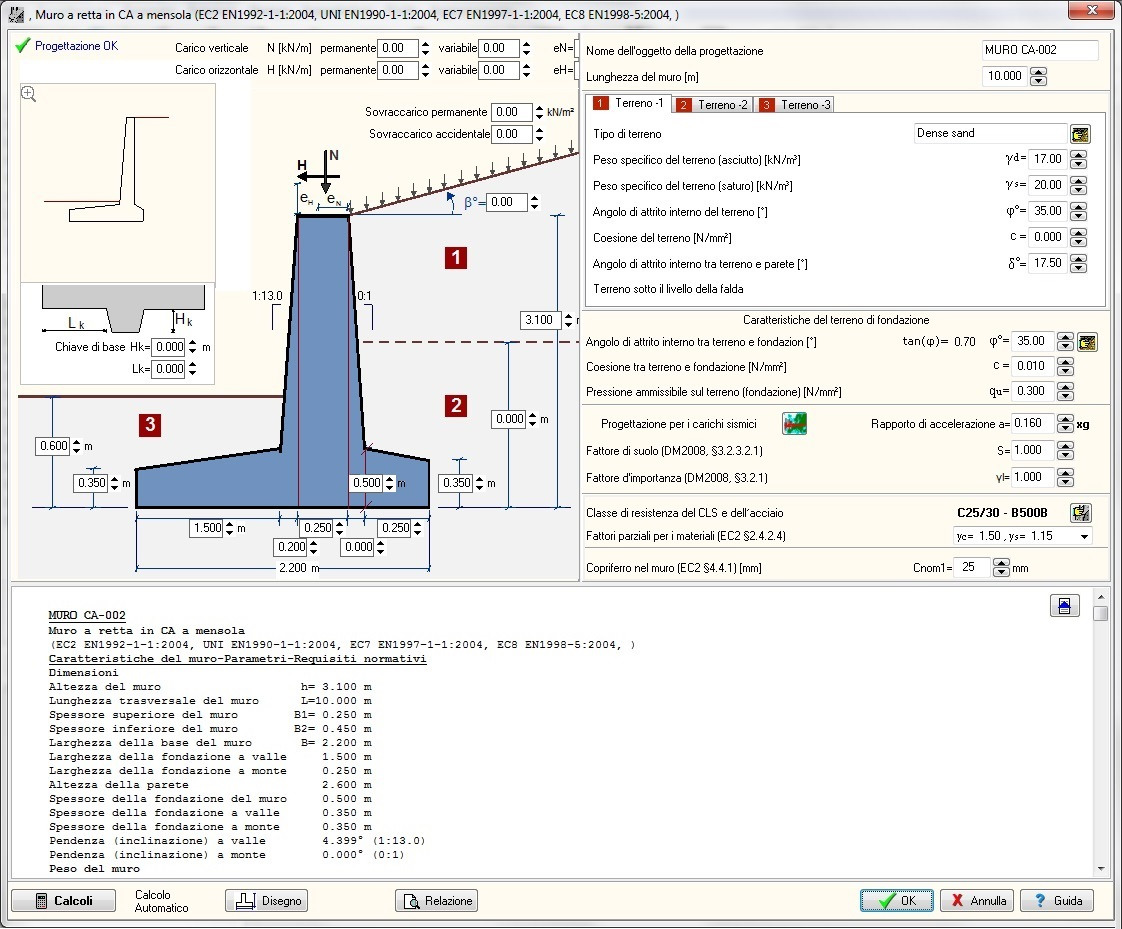Run the Calcoli calculation button
Image resolution: width=1122 pixels, height=929 pixels.
tap(64, 900)
